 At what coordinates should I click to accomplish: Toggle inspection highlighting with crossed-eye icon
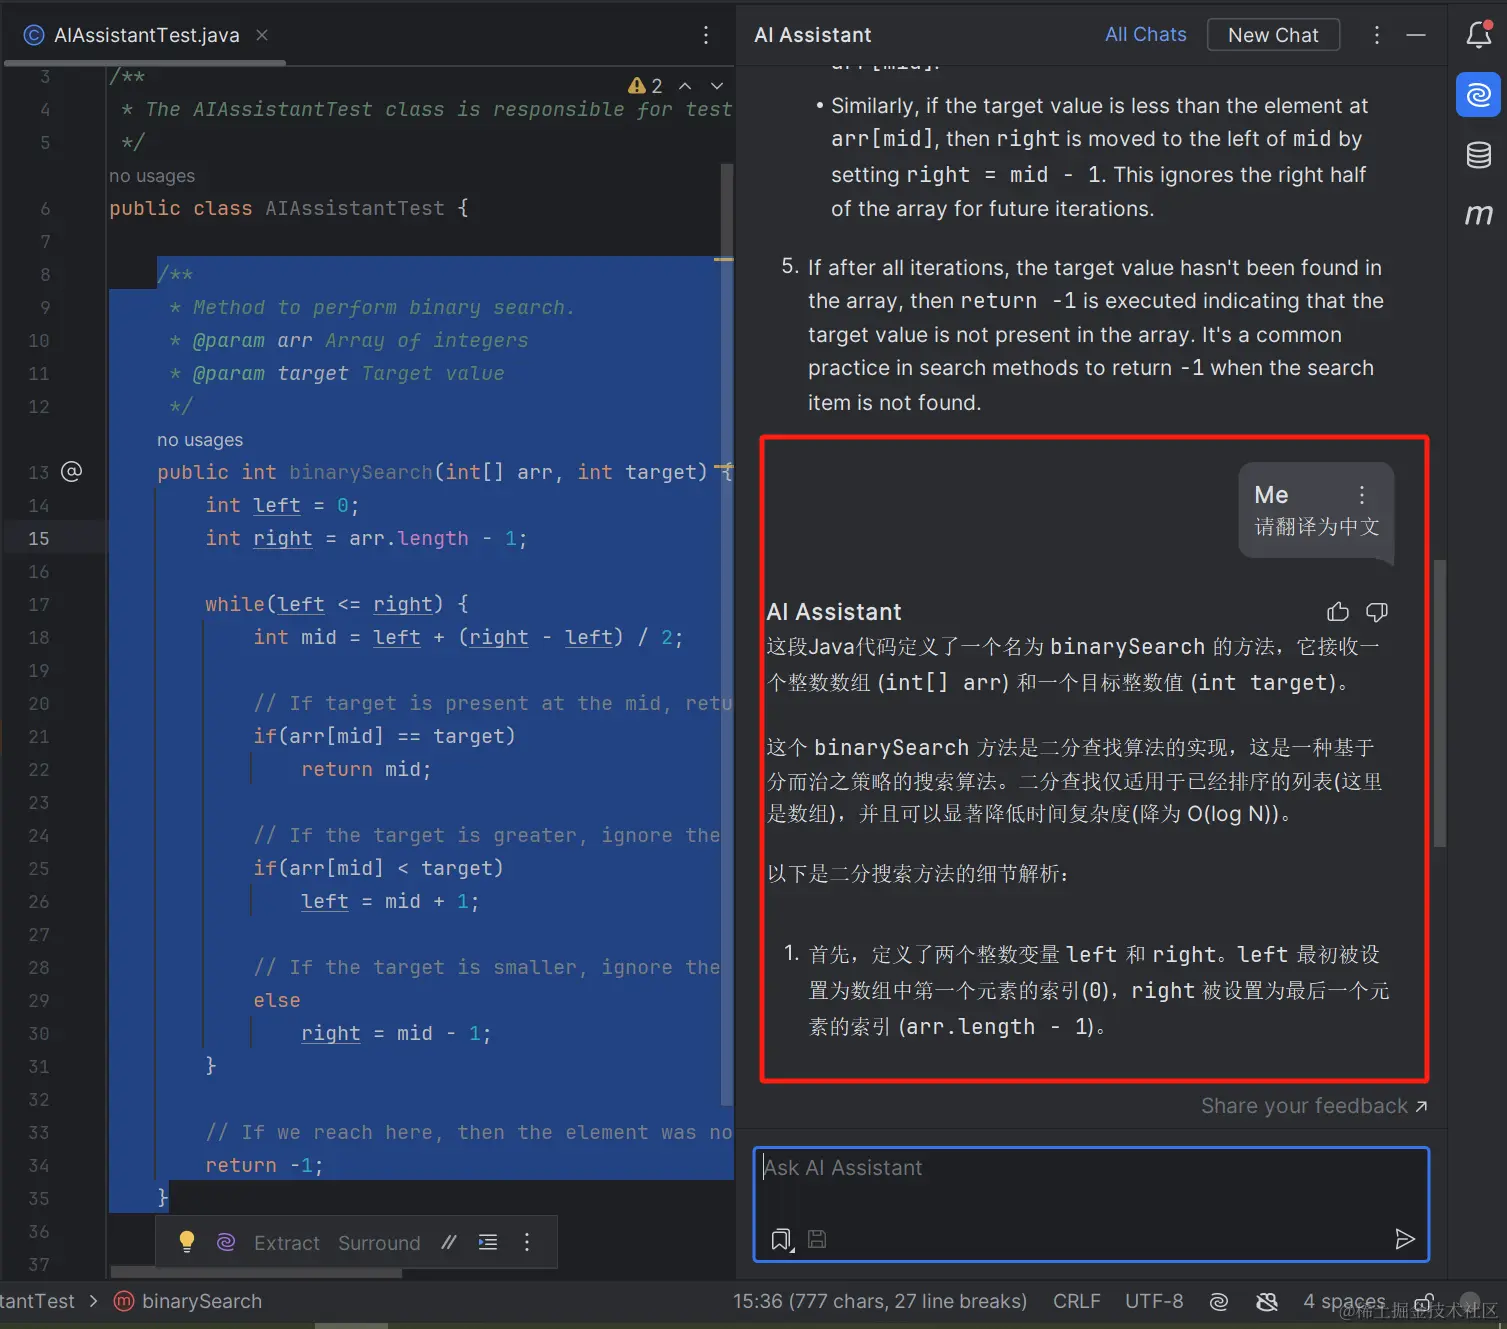tap(1267, 1301)
